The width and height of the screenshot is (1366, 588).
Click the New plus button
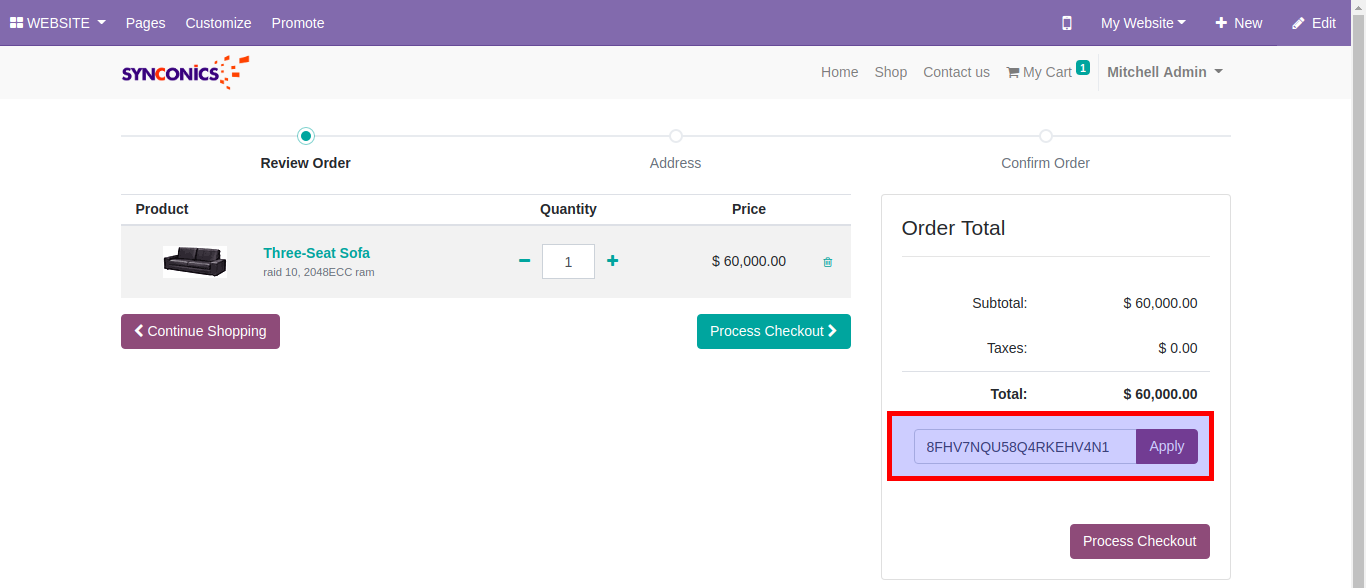point(1238,23)
